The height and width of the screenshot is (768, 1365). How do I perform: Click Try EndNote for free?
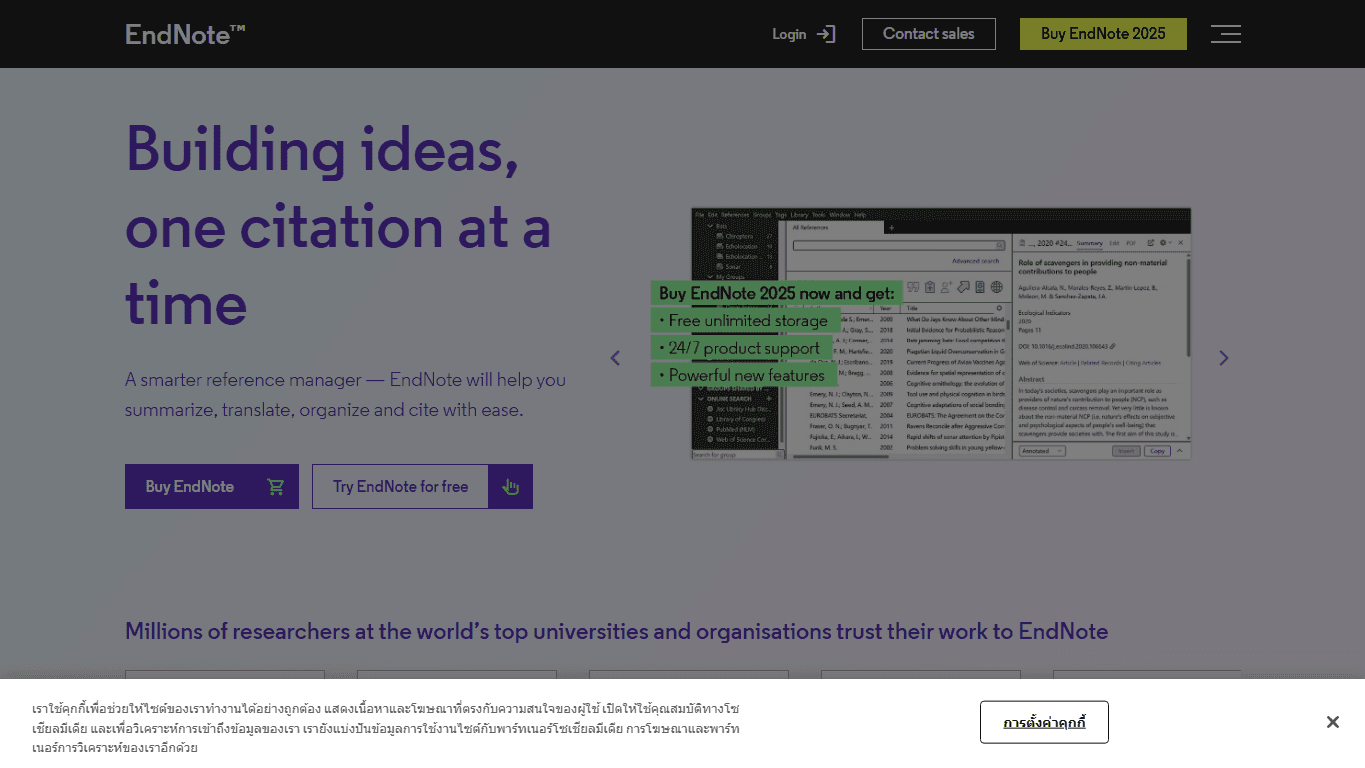pyautogui.click(x=422, y=486)
